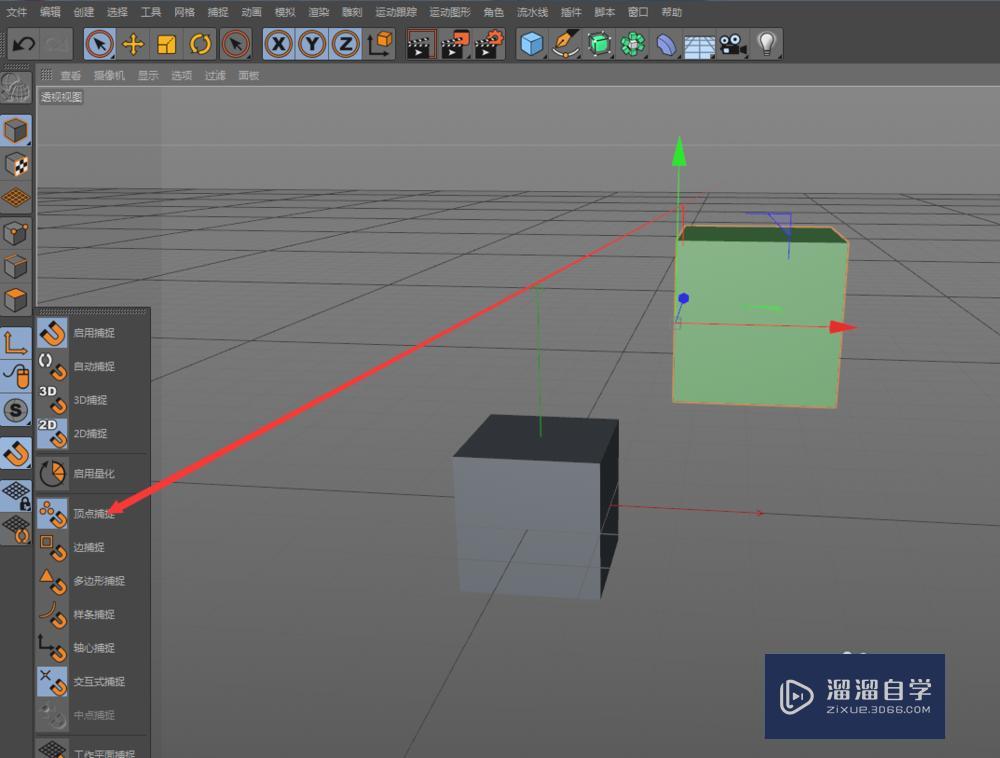Switch the coordinate system icon
Screen dimensions: 1000x758
tap(379, 44)
